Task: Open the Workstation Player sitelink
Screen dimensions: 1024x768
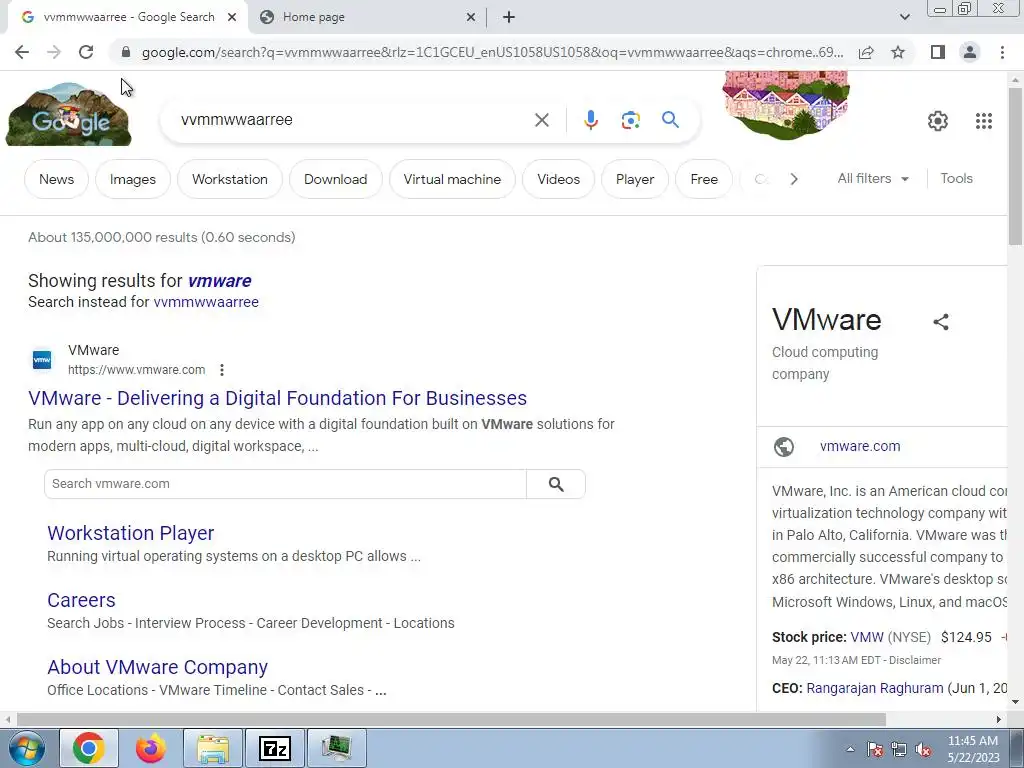Action: [x=131, y=533]
